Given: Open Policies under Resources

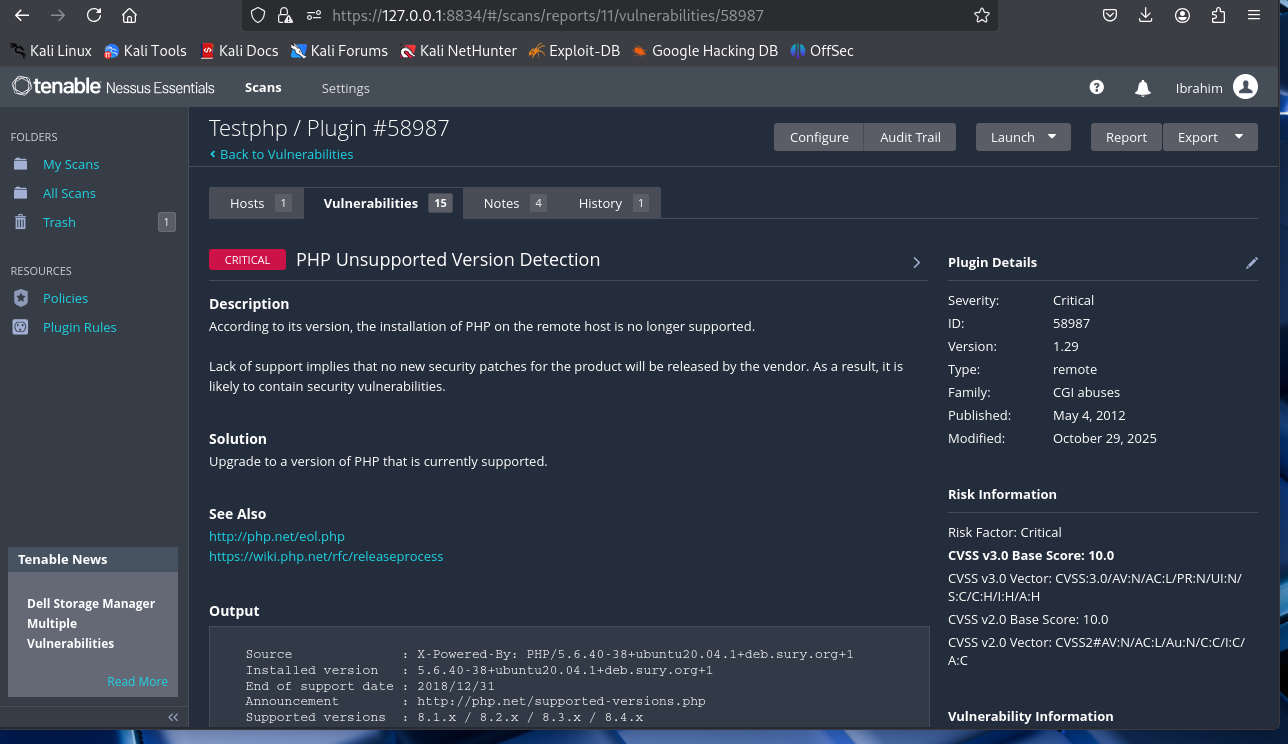Looking at the screenshot, I should click(x=65, y=298).
